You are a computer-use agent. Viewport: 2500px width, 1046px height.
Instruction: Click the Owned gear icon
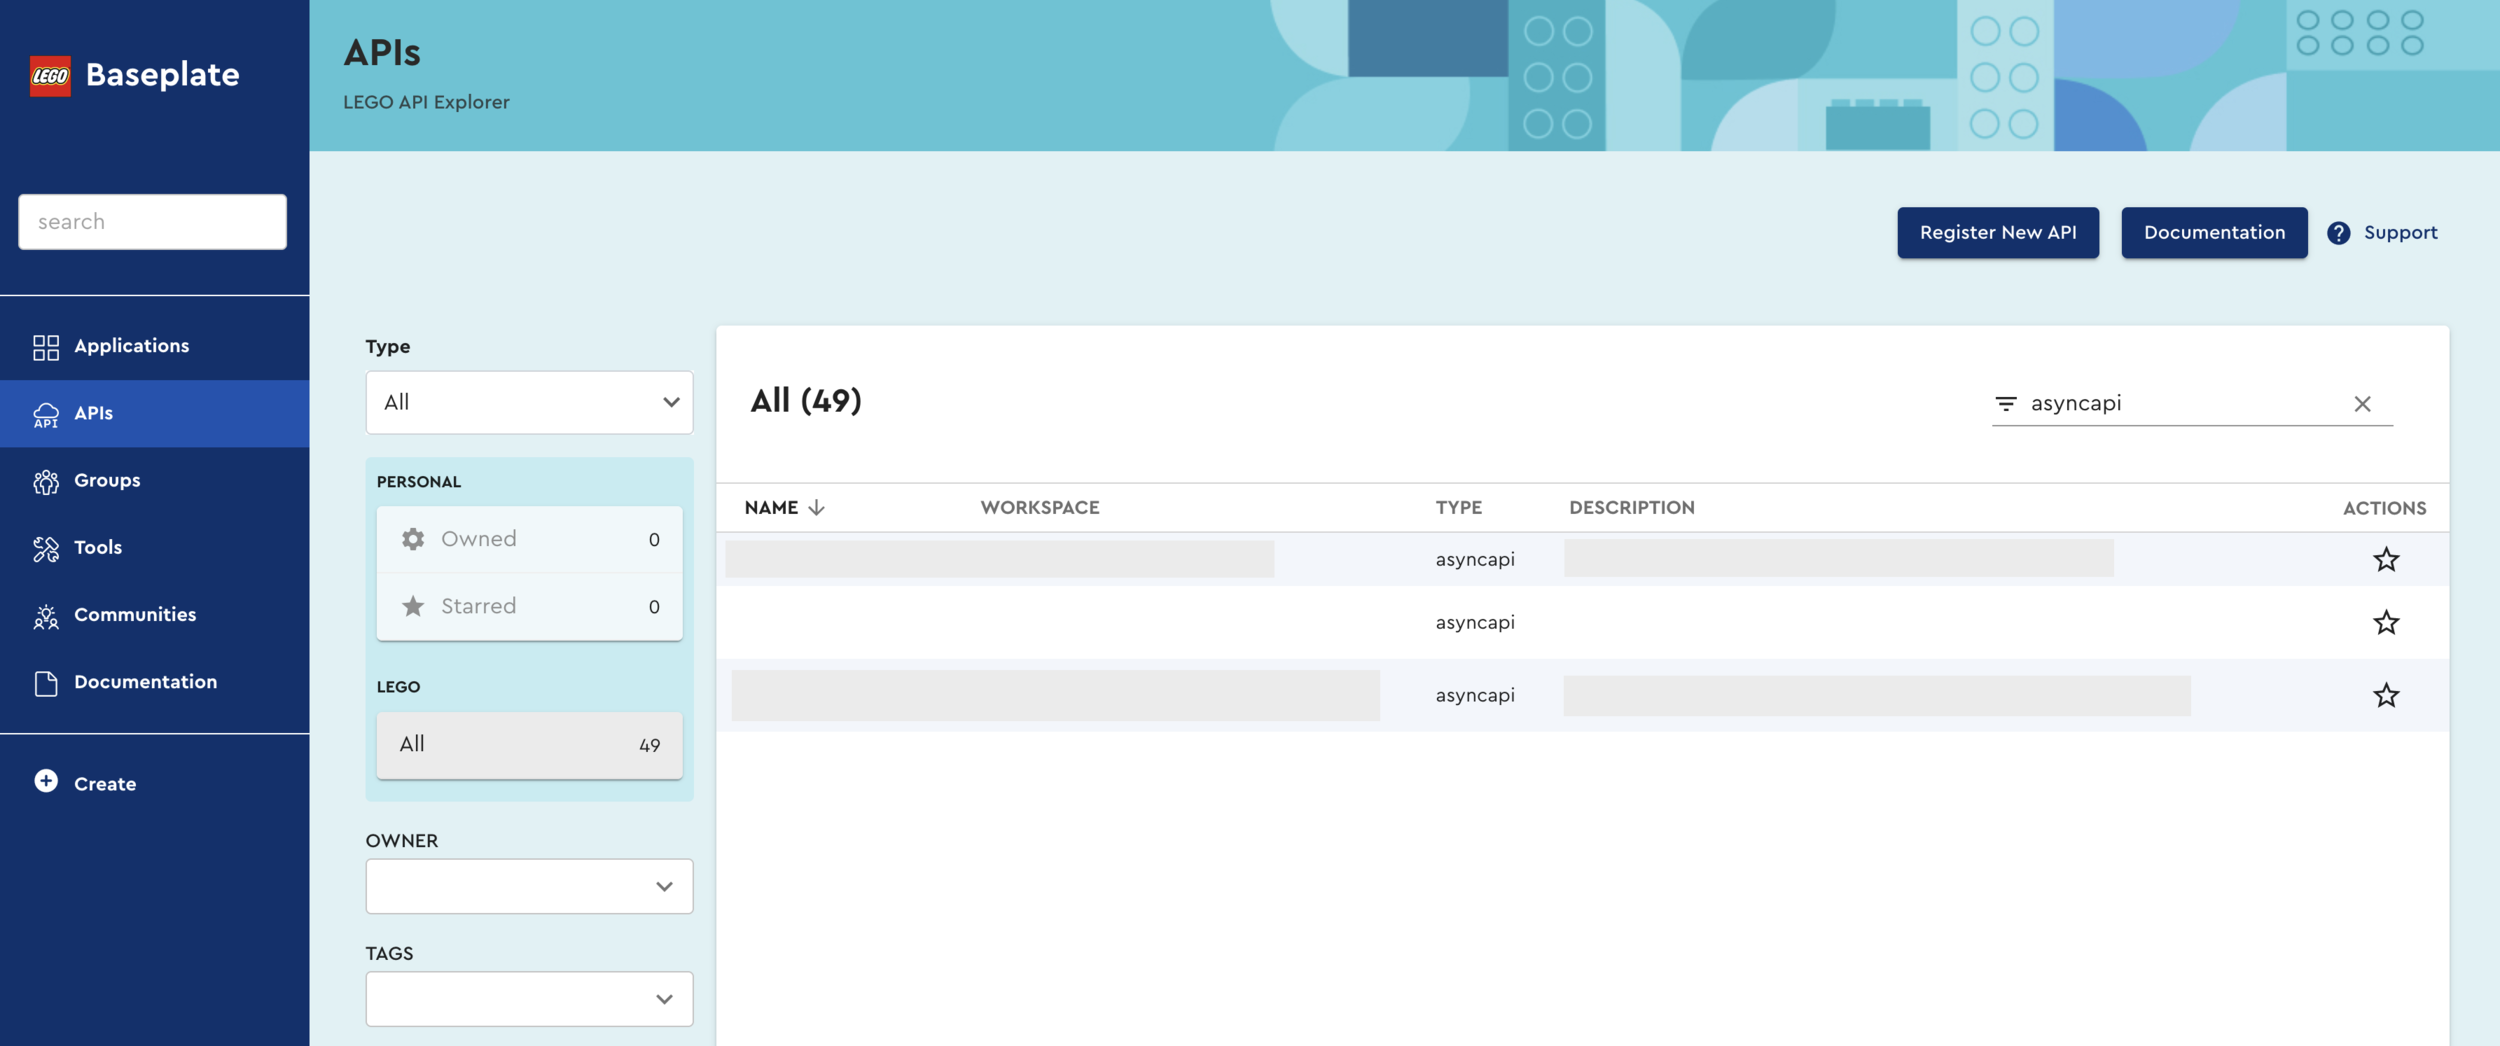[413, 539]
